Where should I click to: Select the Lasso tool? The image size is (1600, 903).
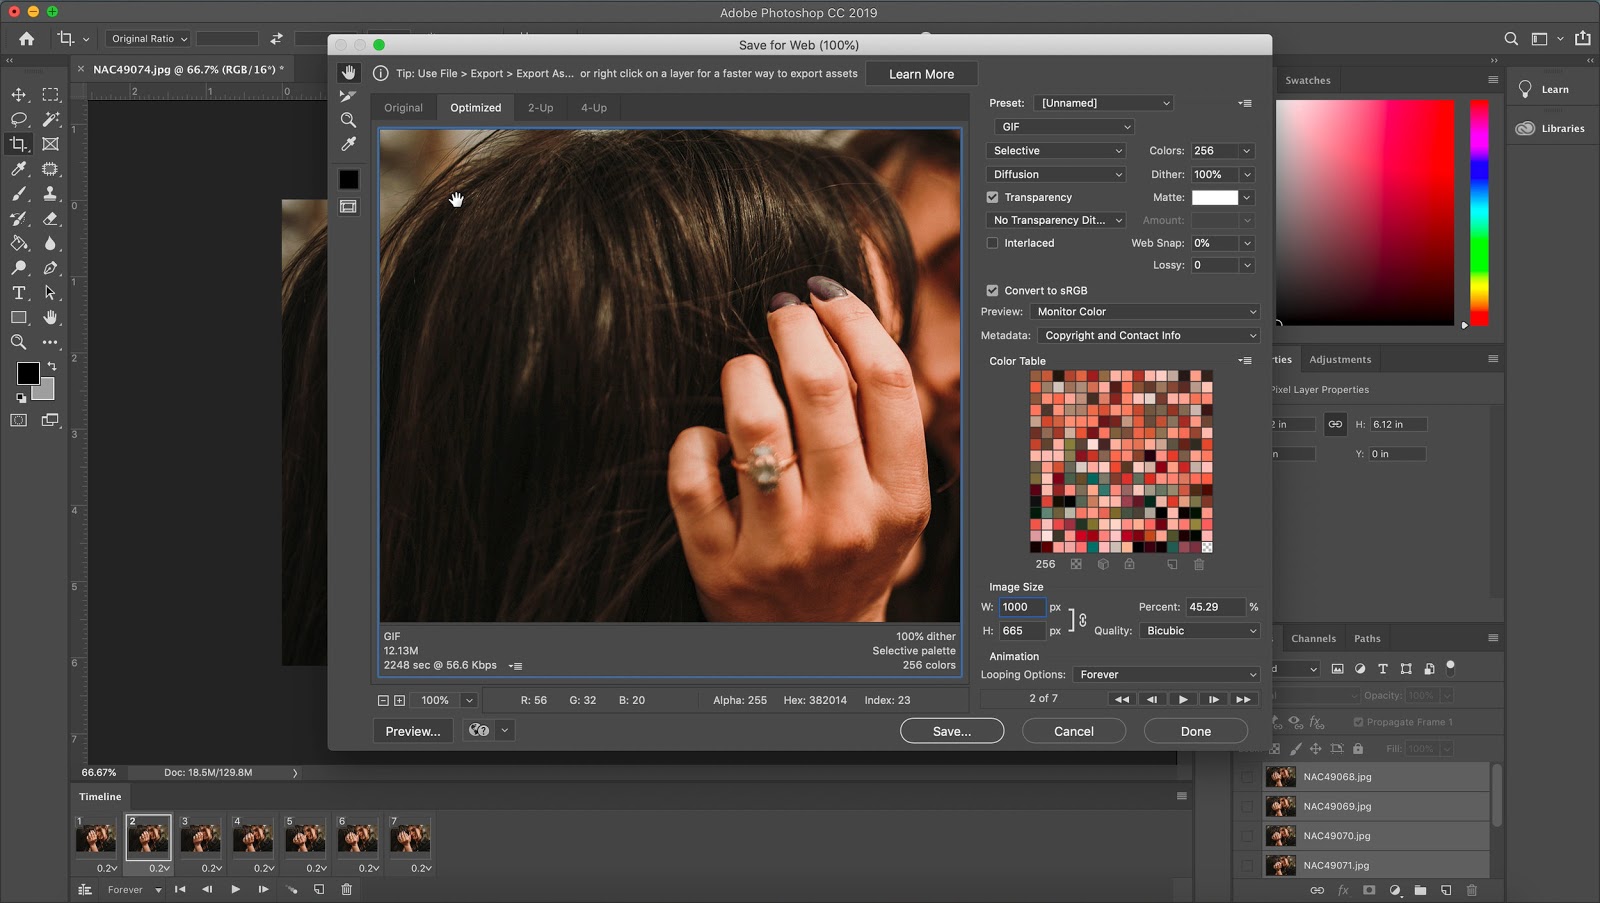[19, 119]
